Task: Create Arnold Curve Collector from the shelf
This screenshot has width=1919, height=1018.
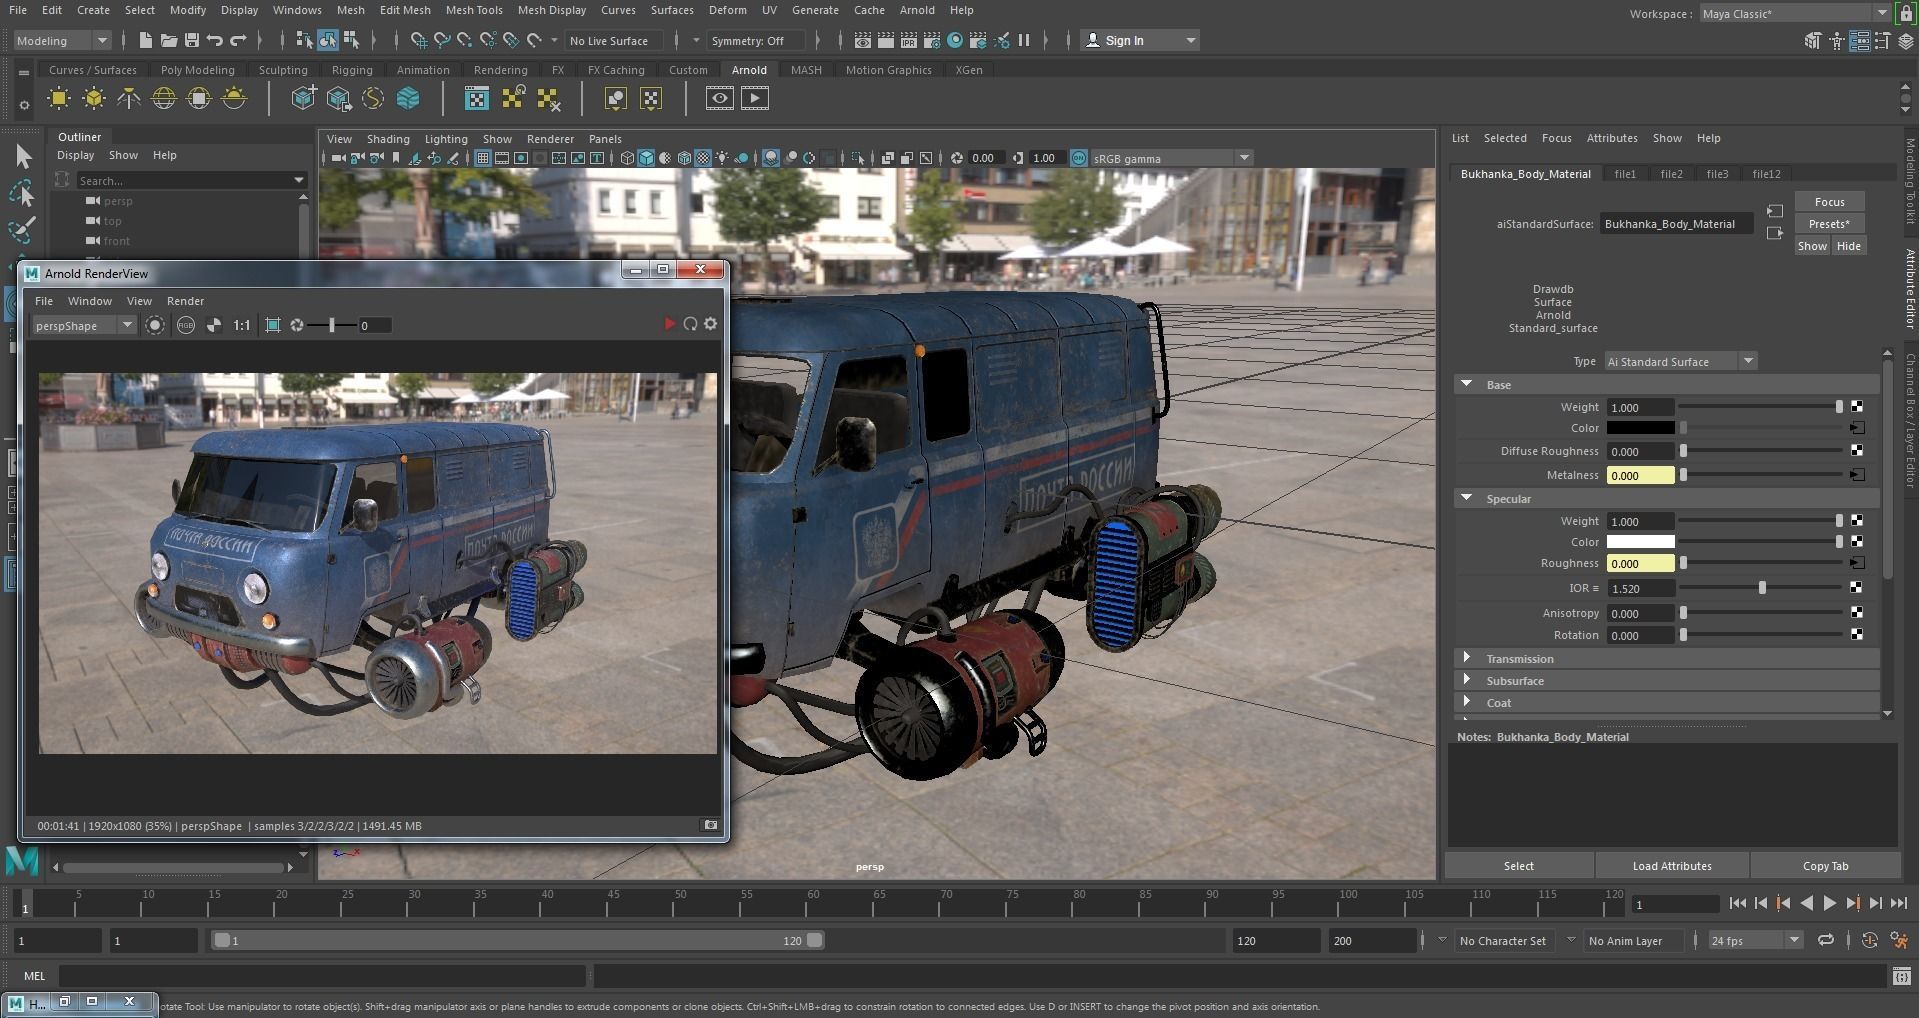Action: (x=373, y=98)
